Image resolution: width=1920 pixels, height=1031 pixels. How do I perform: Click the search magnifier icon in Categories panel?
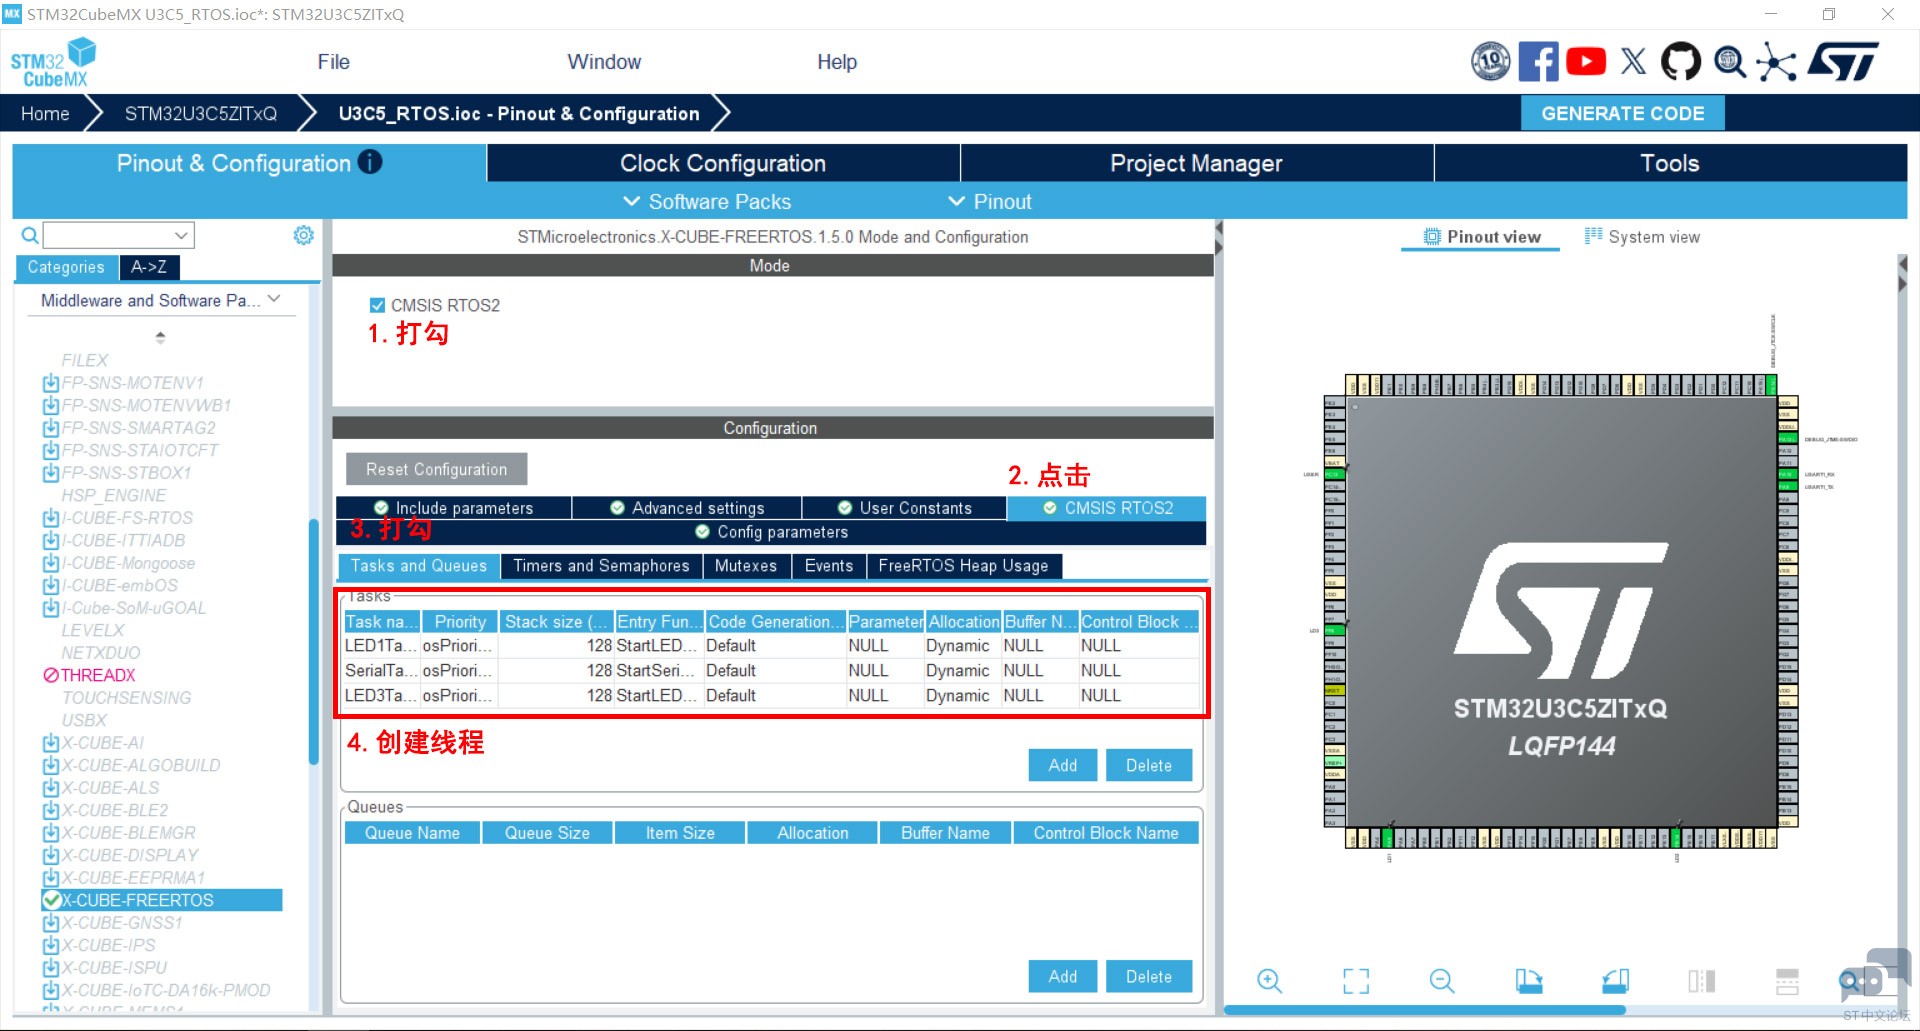point(30,236)
